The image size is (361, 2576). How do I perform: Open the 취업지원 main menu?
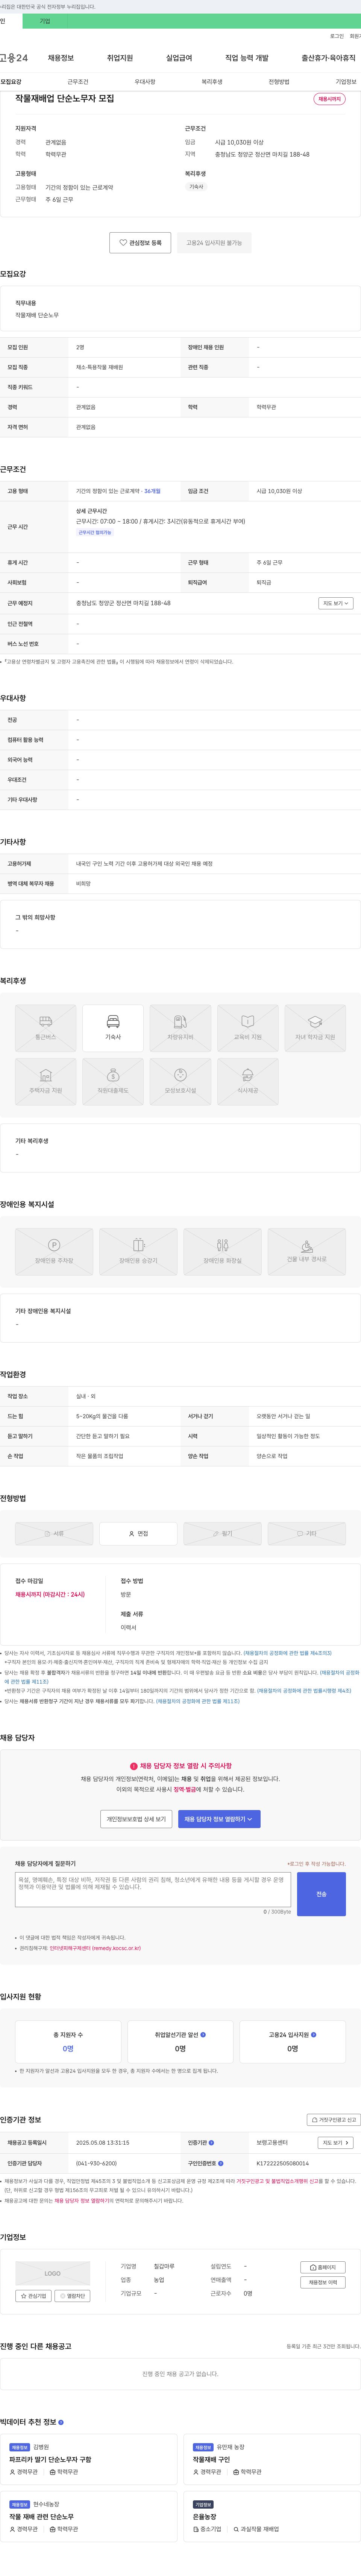pyautogui.click(x=120, y=58)
